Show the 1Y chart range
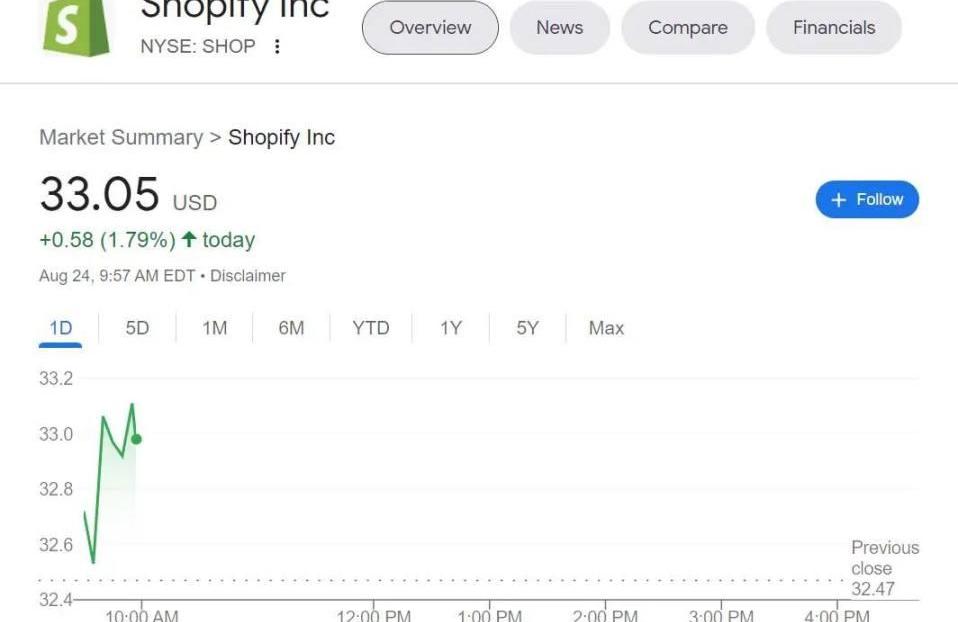The image size is (958, 622). pyautogui.click(x=451, y=328)
